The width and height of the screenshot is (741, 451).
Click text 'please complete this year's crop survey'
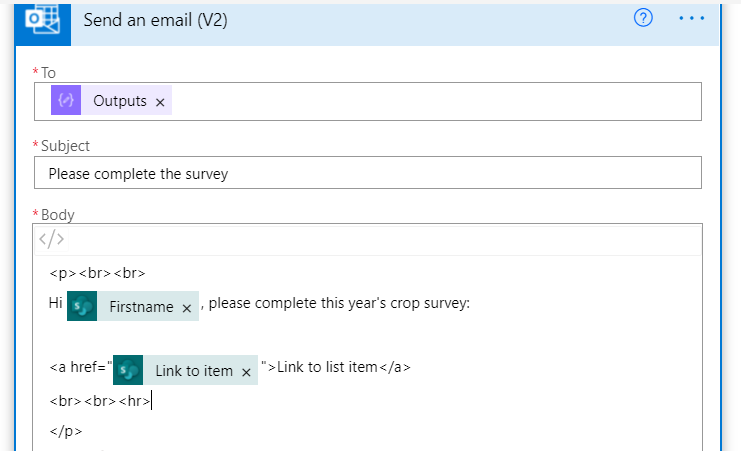340,304
